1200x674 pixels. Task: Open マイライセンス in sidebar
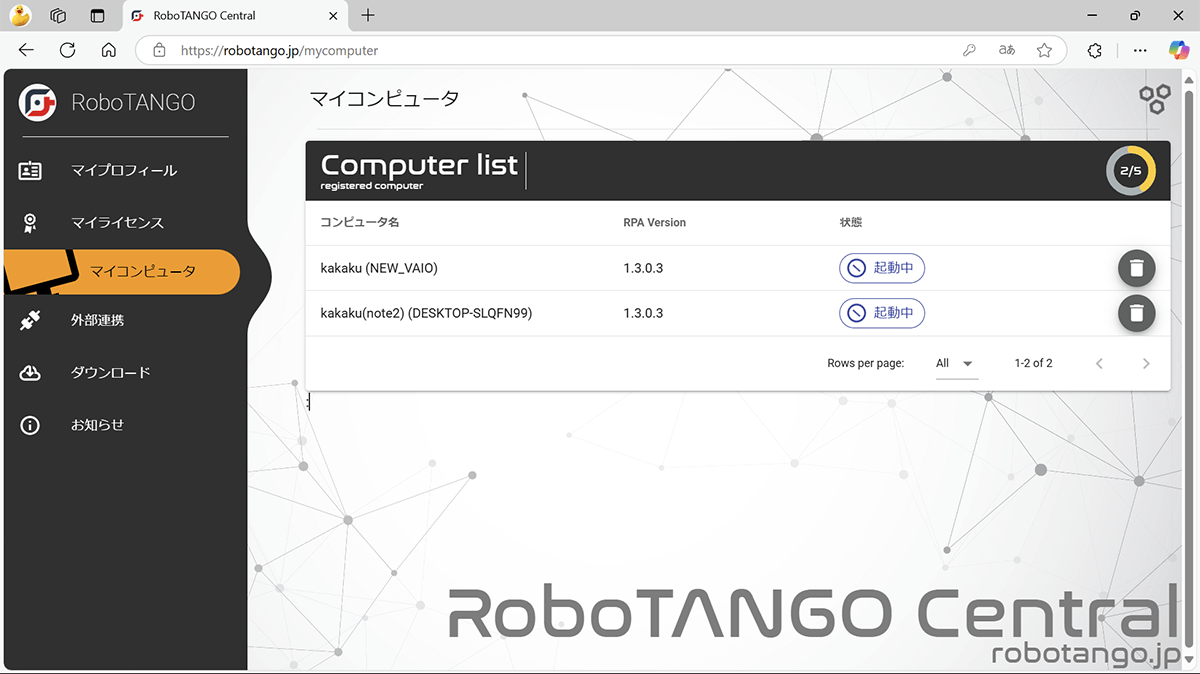[x=117, y=222]
